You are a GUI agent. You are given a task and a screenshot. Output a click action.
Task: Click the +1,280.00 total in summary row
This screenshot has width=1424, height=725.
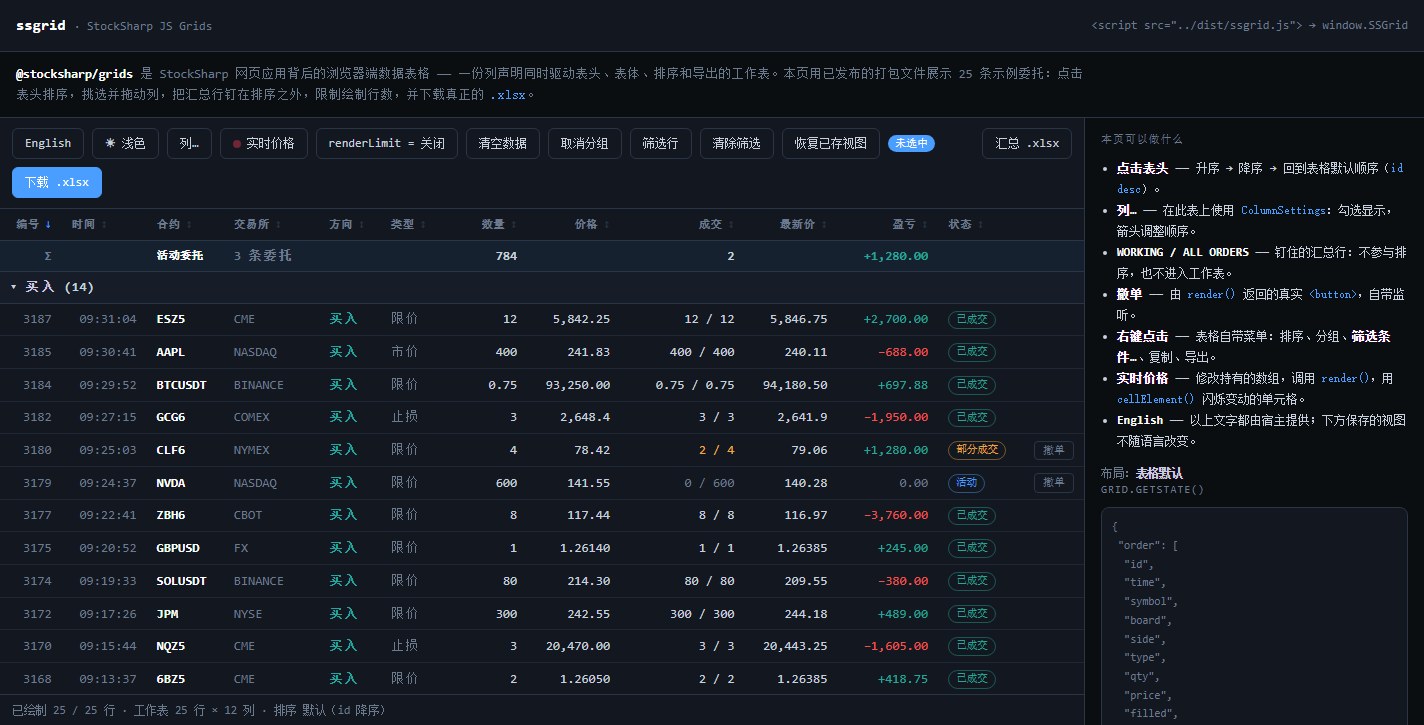pyautogui.click(x=896, y=256)
